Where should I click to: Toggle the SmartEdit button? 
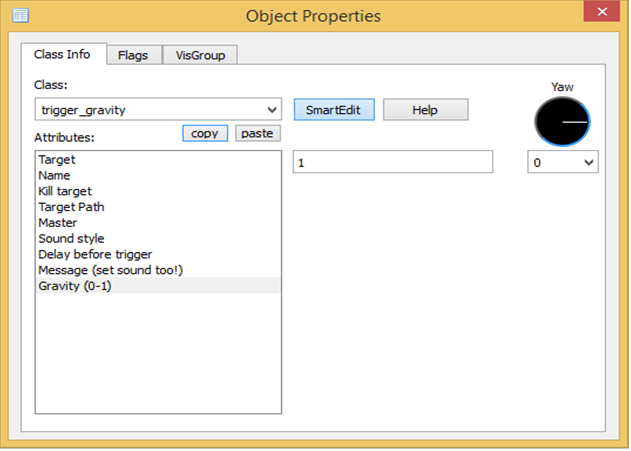[333, 110]
